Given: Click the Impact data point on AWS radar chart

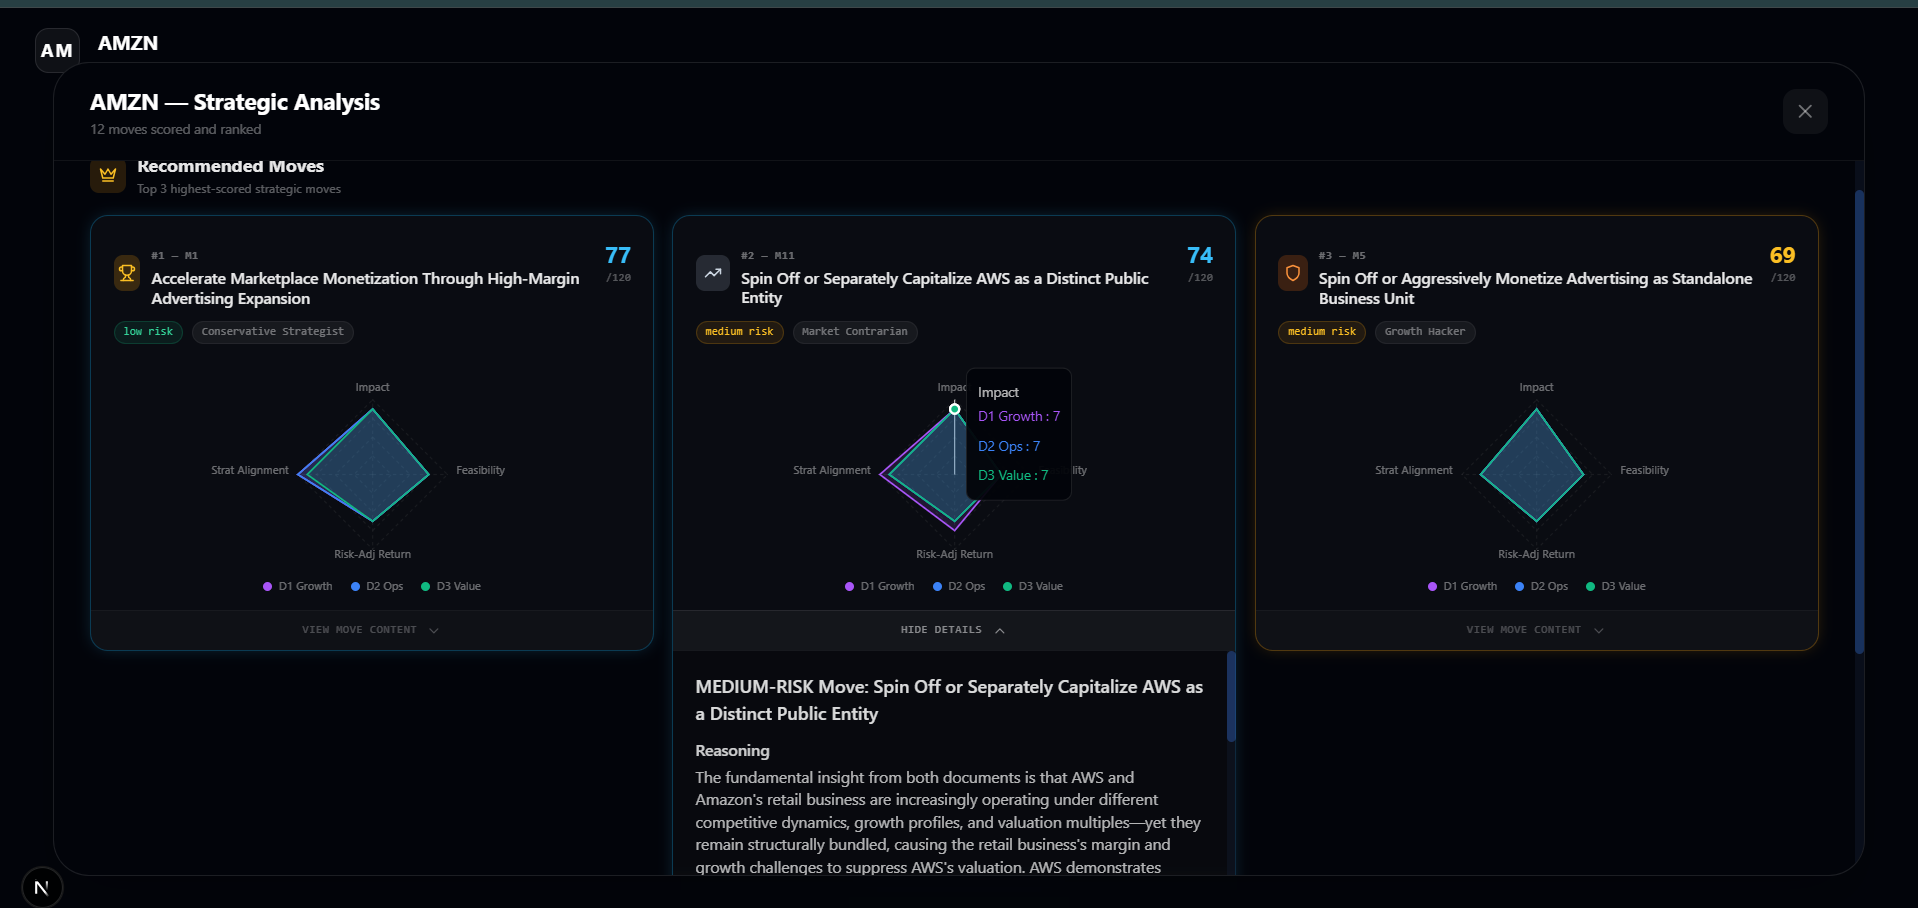Looking at the screenshot, I should [x=955, y=409].
